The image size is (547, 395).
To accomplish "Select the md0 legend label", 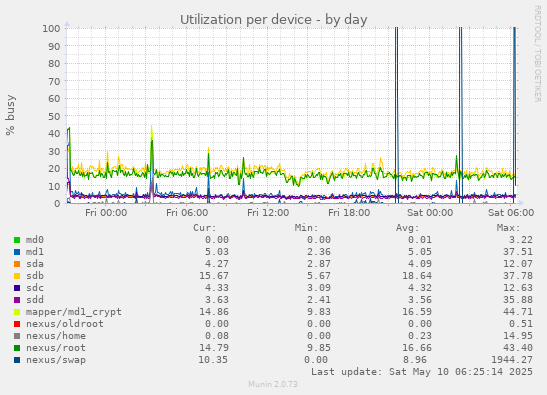I will (35, 240).
